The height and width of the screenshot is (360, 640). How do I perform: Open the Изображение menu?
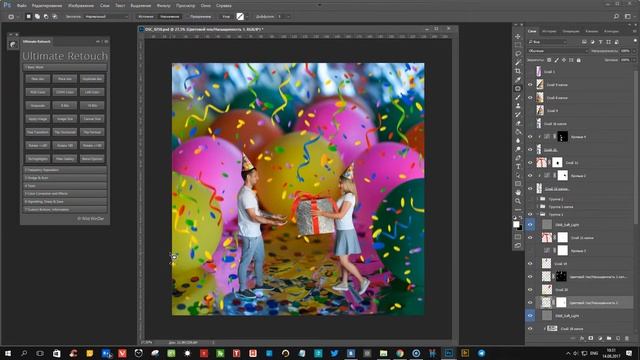(x=81, y=6)
